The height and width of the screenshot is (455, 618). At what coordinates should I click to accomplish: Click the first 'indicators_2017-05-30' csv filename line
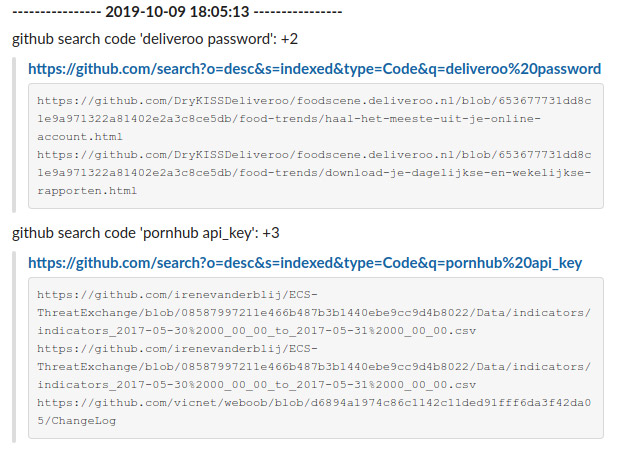click(x=257, y=331)
